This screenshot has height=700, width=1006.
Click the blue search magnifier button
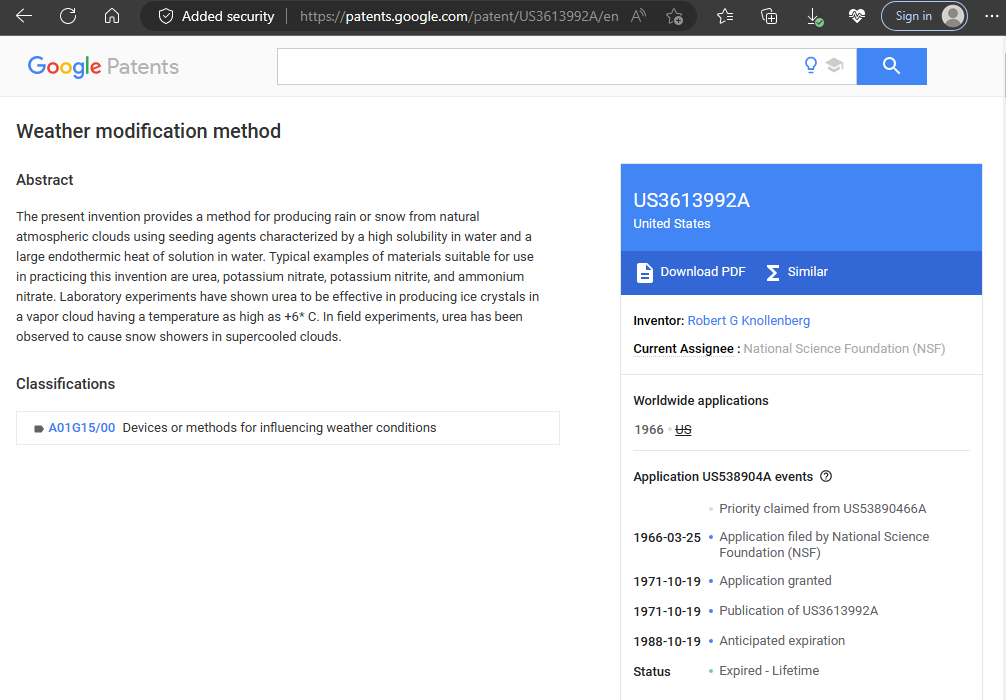click(891, 66)
